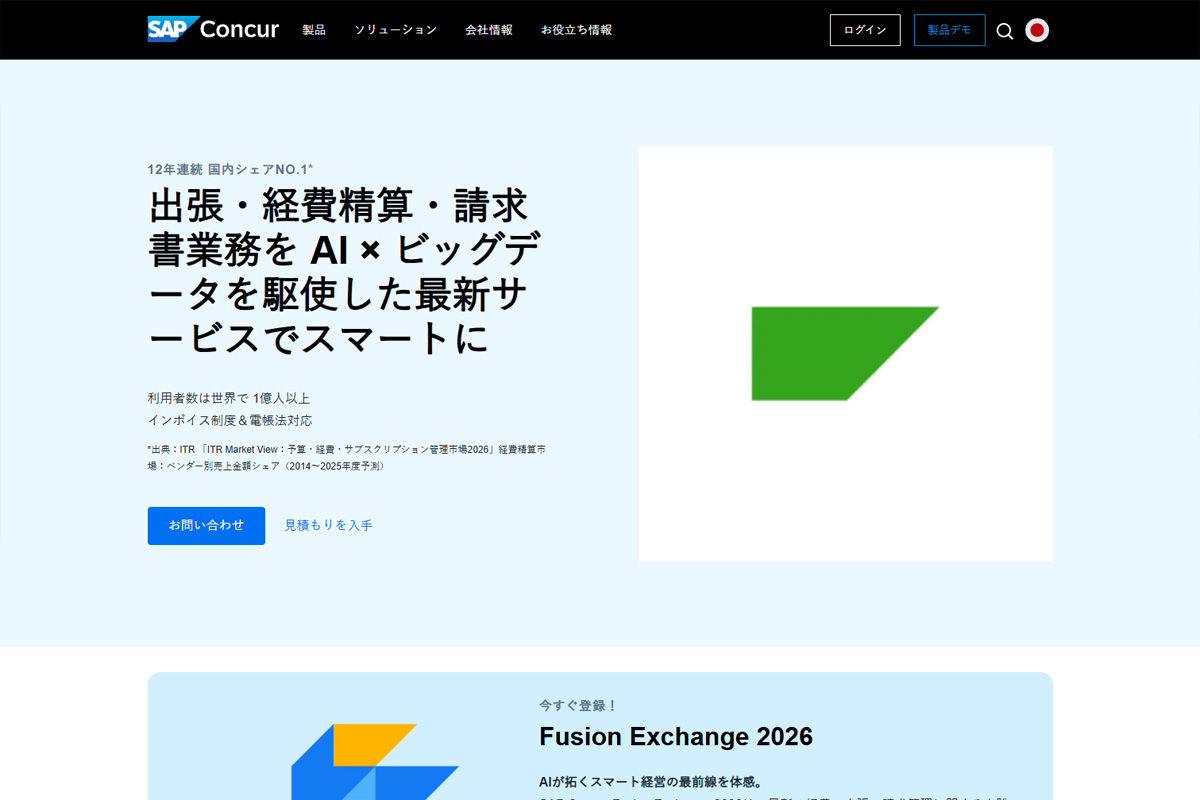1200x800 pixels.
Task: Click the ログイン button
Action: pyautogui.click(x=865, y=30)
